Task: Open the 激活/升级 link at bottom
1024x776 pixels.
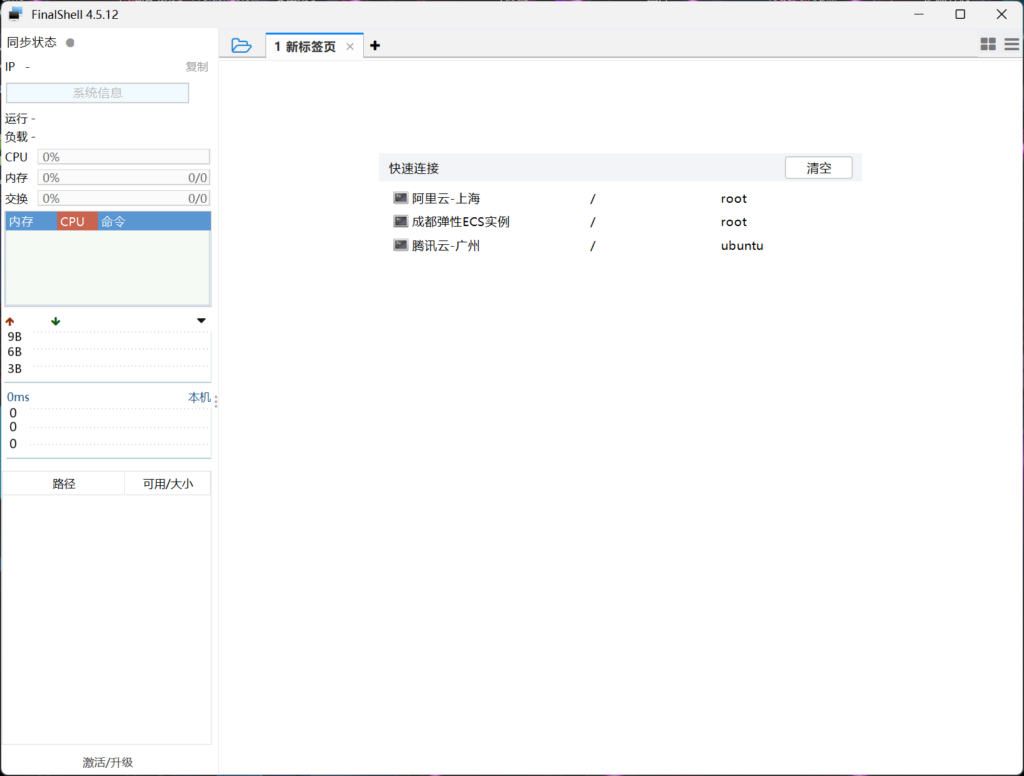Action: click(x=108, y=761)
